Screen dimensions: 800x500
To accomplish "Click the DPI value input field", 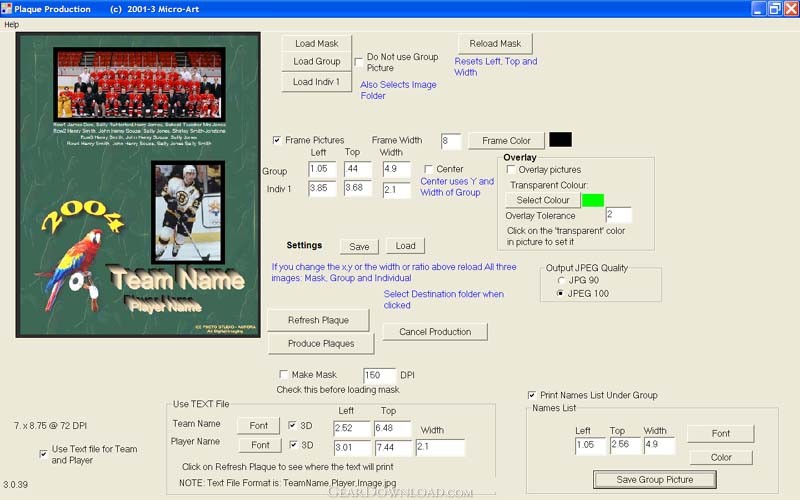I will [379, 375].
